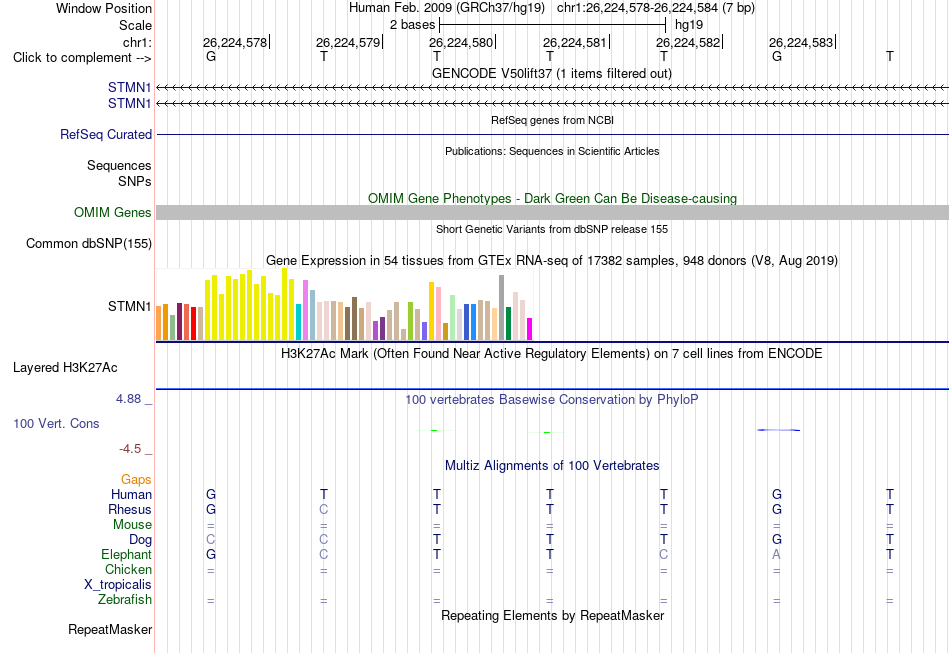Select the X_tropicalis species row label
This screenshot has width=950, height=653.
coord(118,585)
